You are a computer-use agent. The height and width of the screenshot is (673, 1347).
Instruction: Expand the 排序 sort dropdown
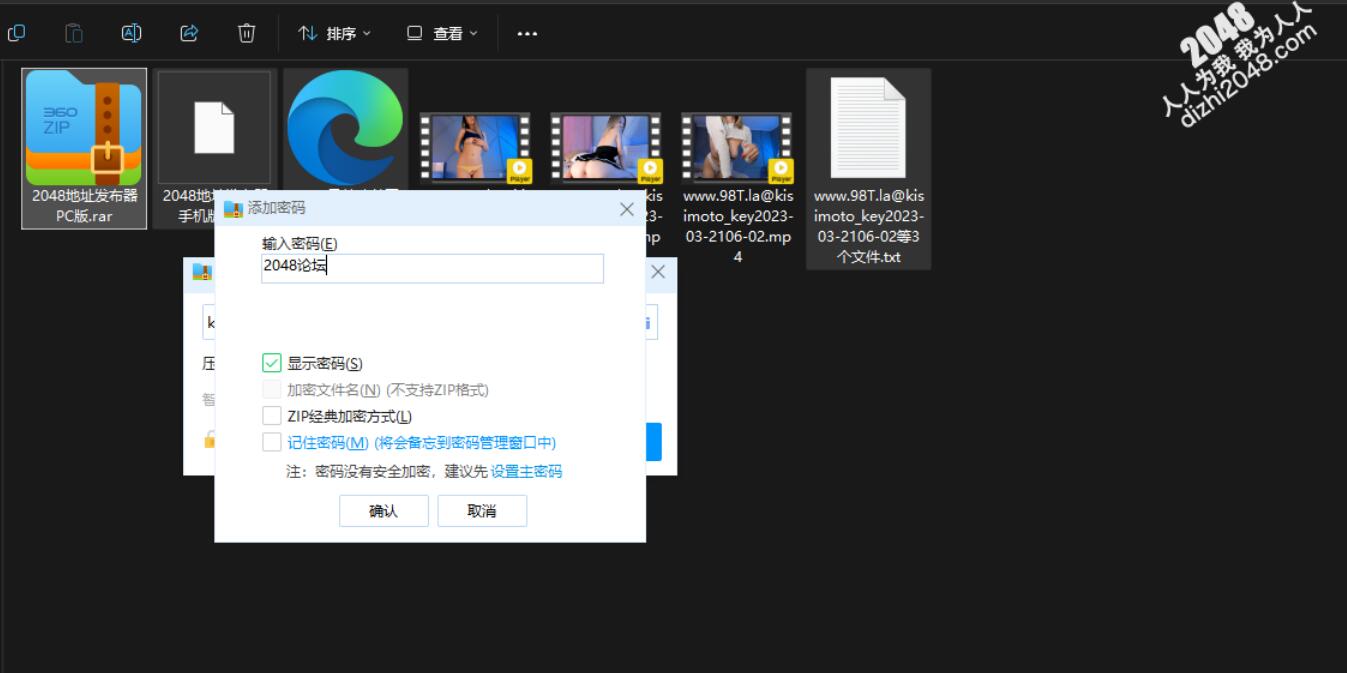[x=335, y=33]
